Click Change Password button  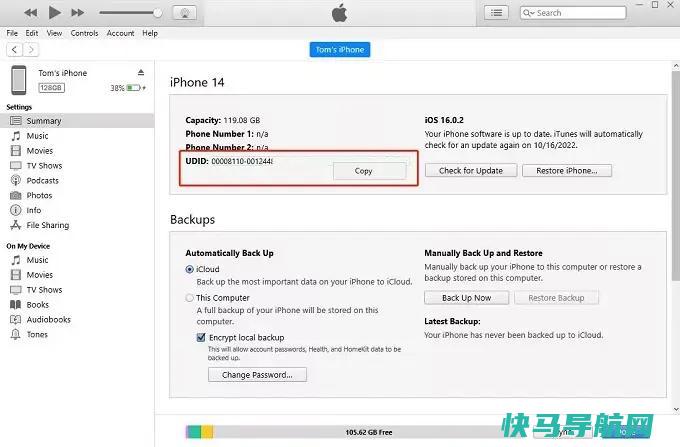click(x=257, y=375)
